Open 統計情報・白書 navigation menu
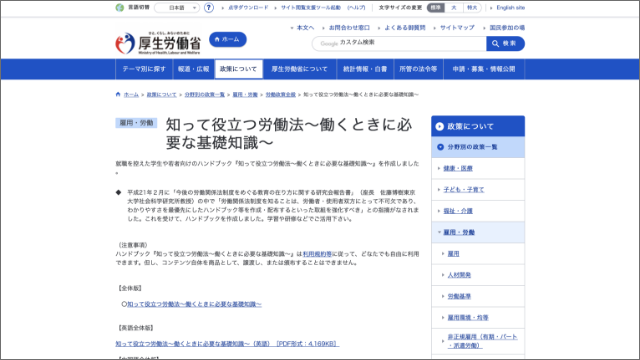The width and height of the screenshot is (640, 360). coord(365,69)
